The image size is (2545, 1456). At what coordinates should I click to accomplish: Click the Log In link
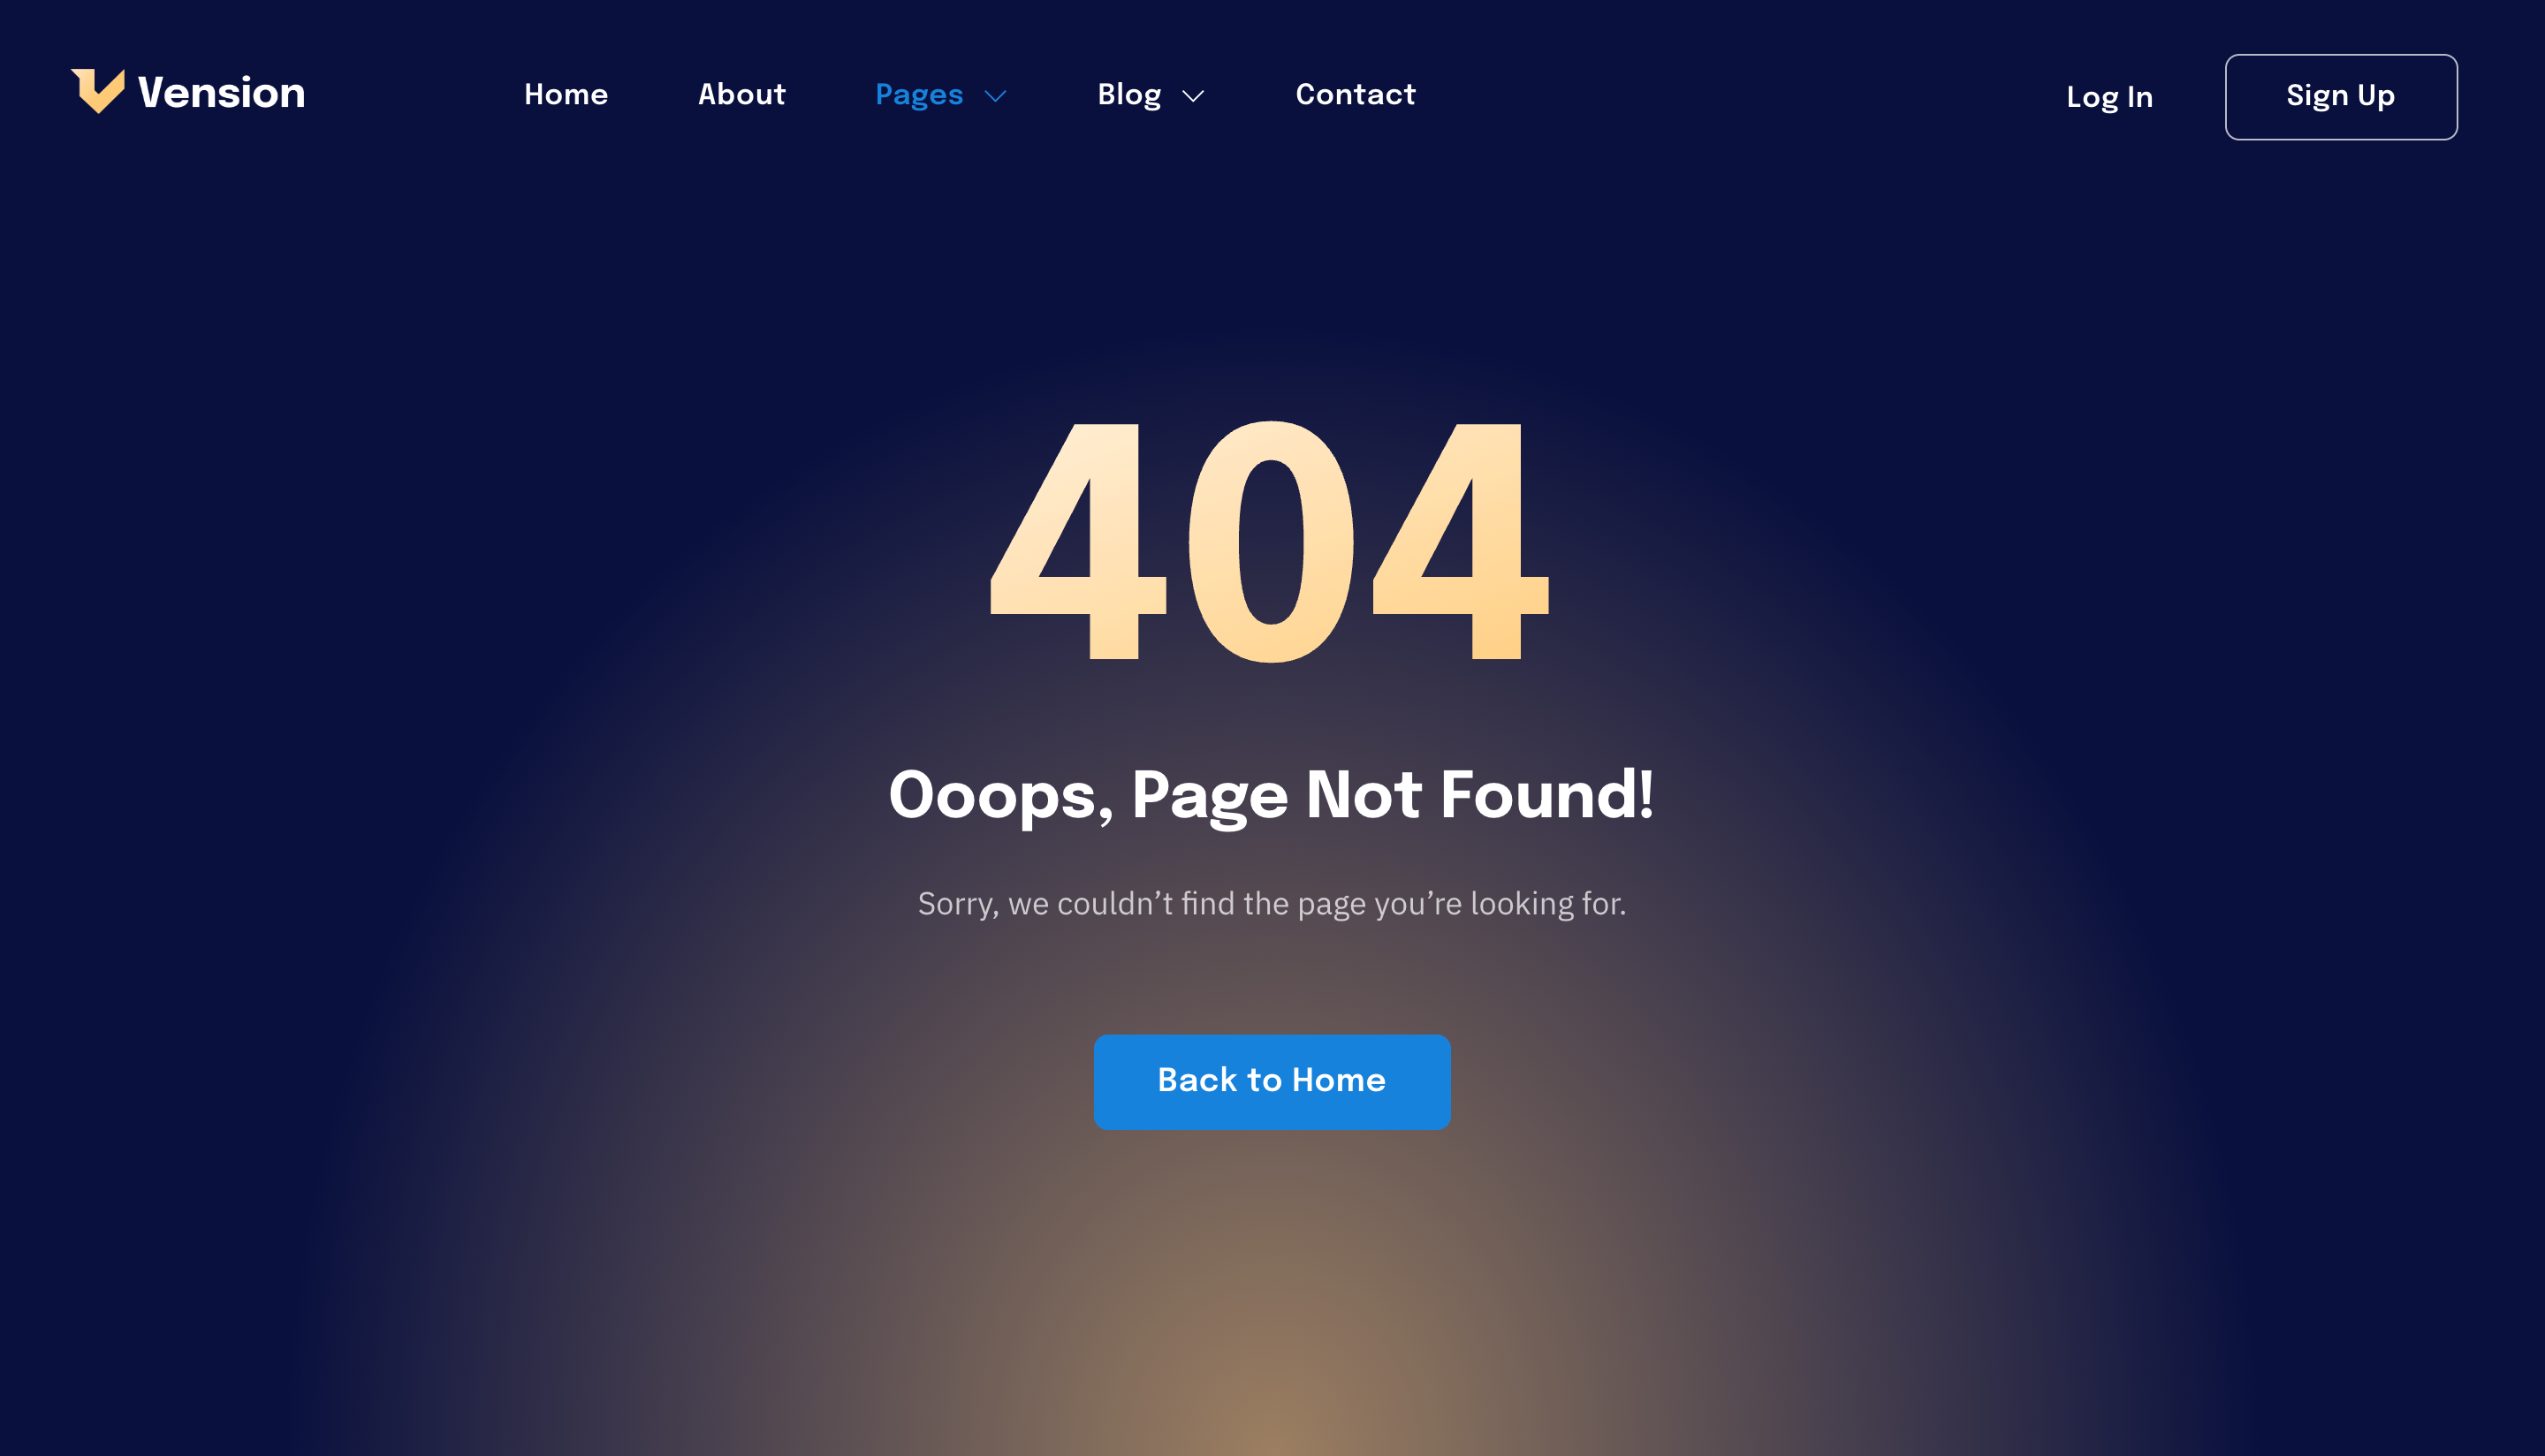pos(2109,98)
